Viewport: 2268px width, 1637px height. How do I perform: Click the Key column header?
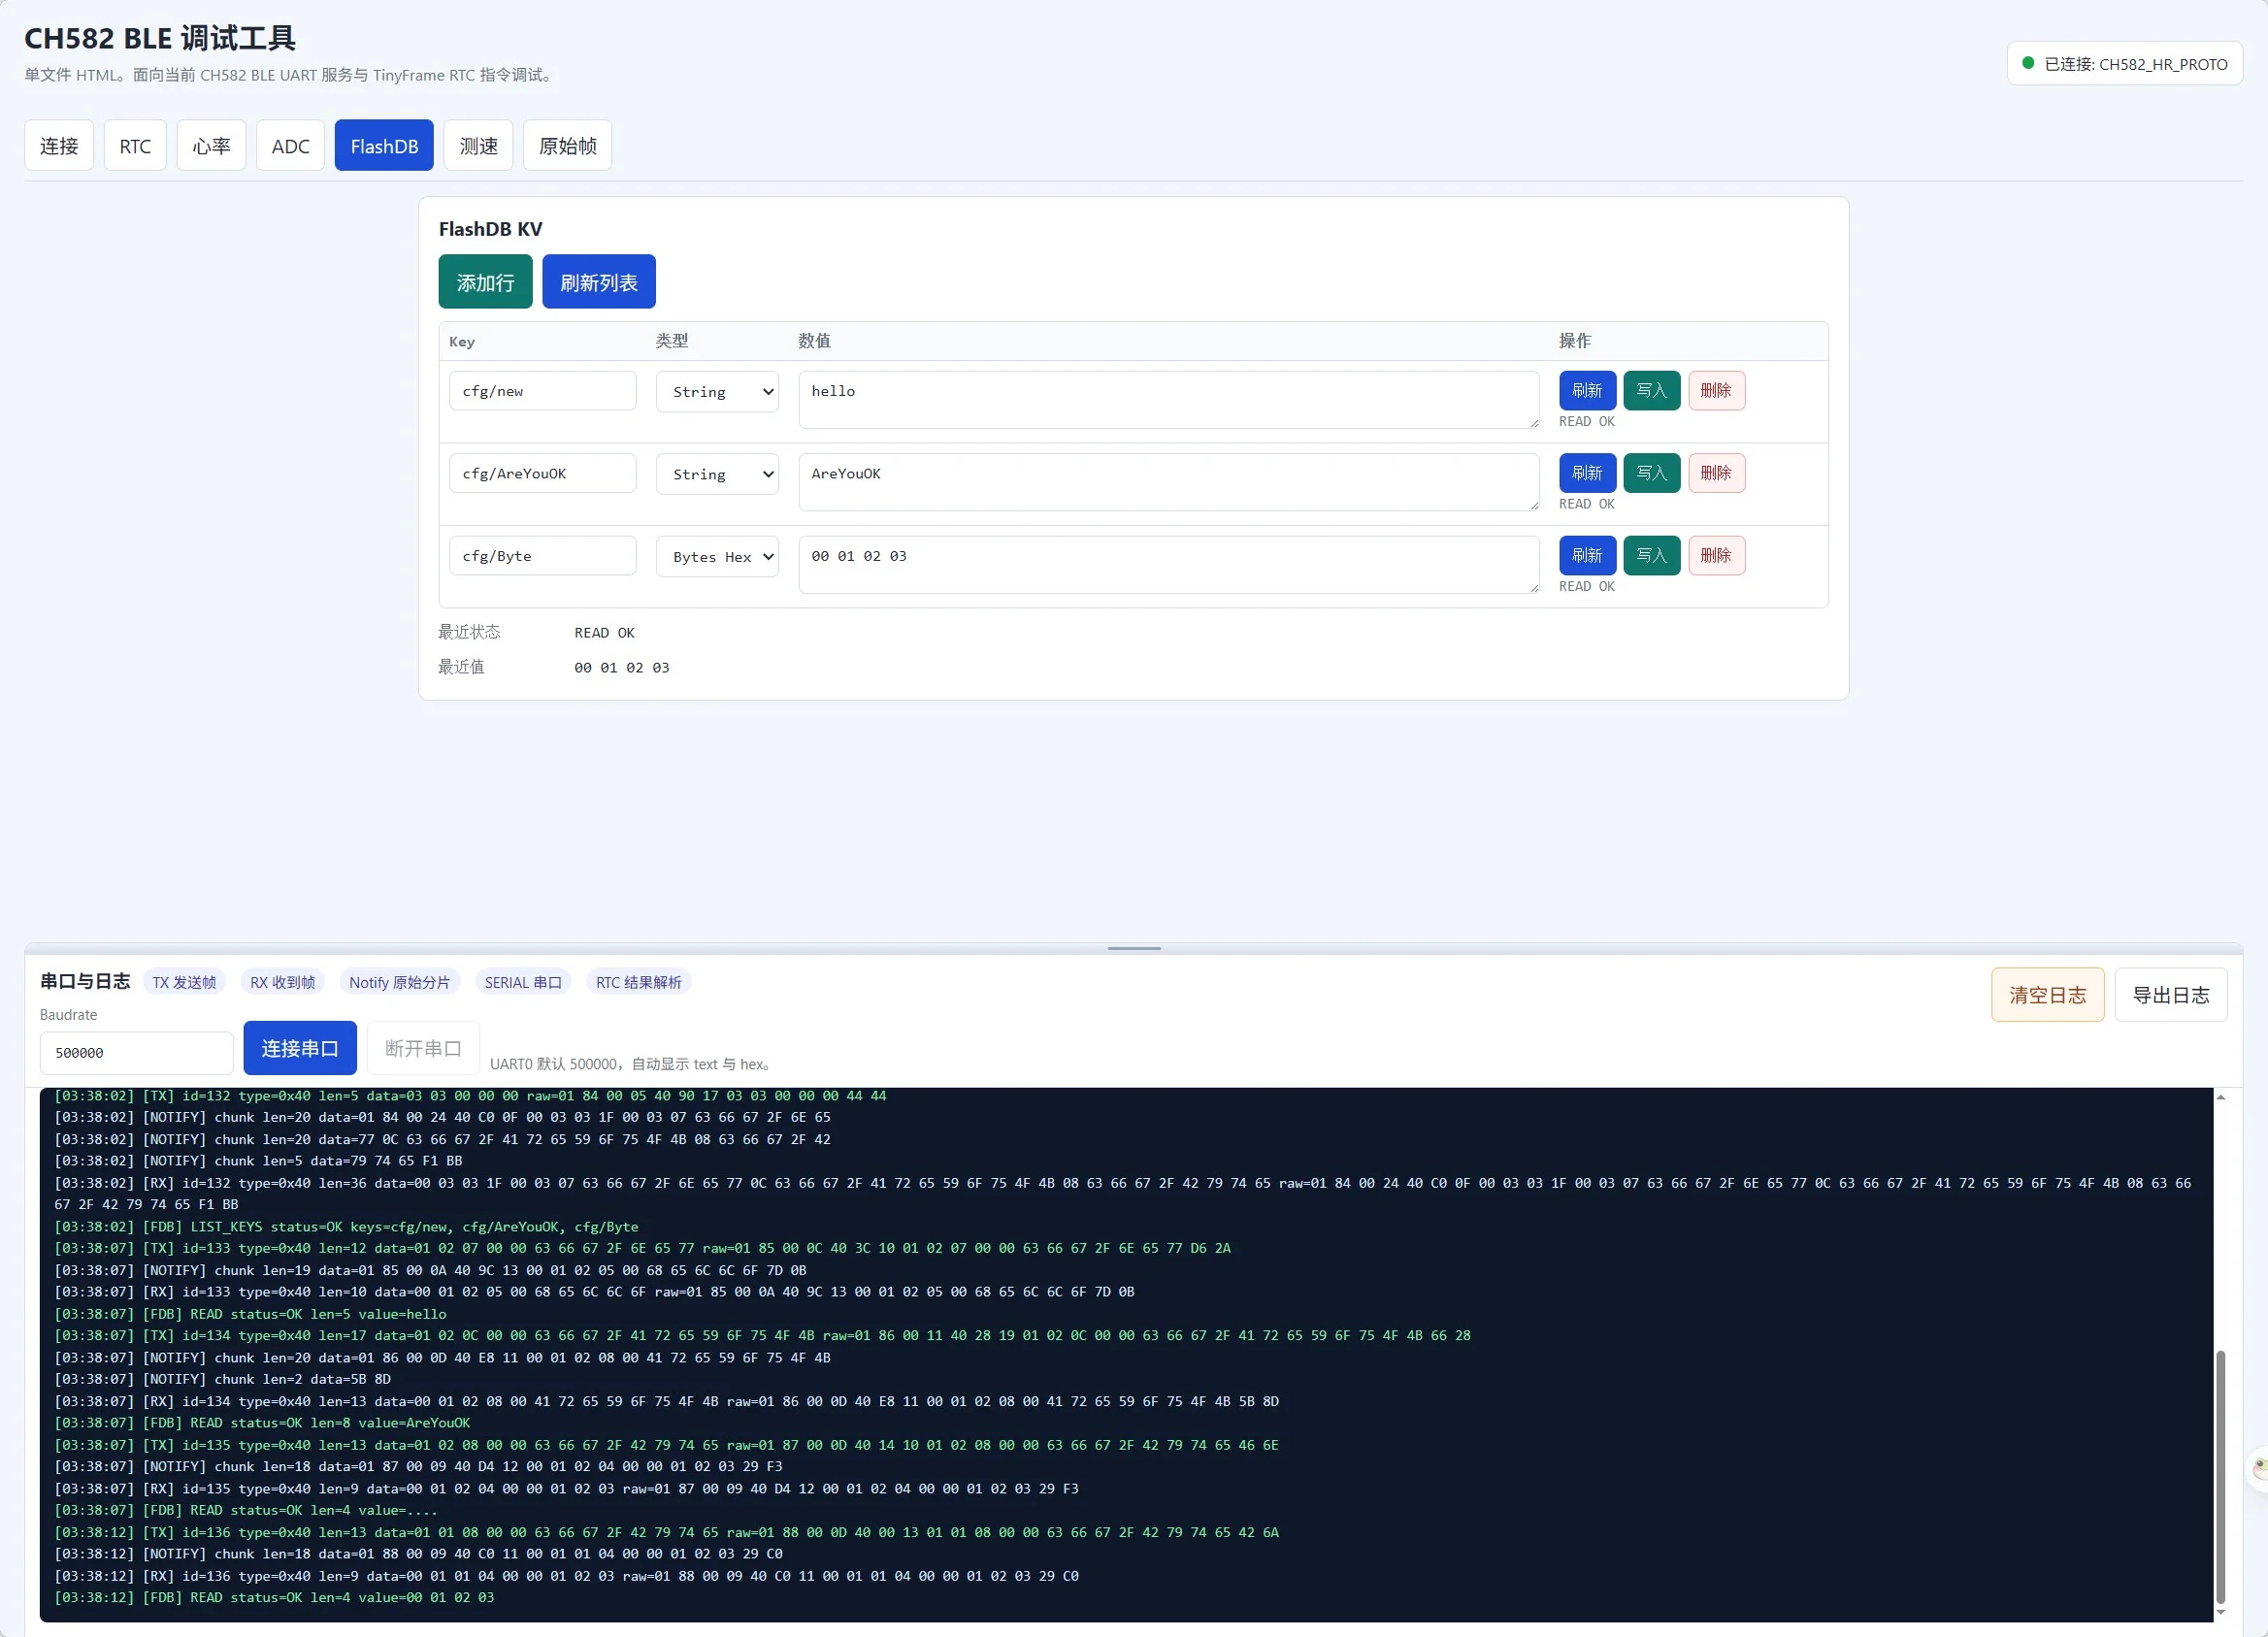click(x=462, y=342)
